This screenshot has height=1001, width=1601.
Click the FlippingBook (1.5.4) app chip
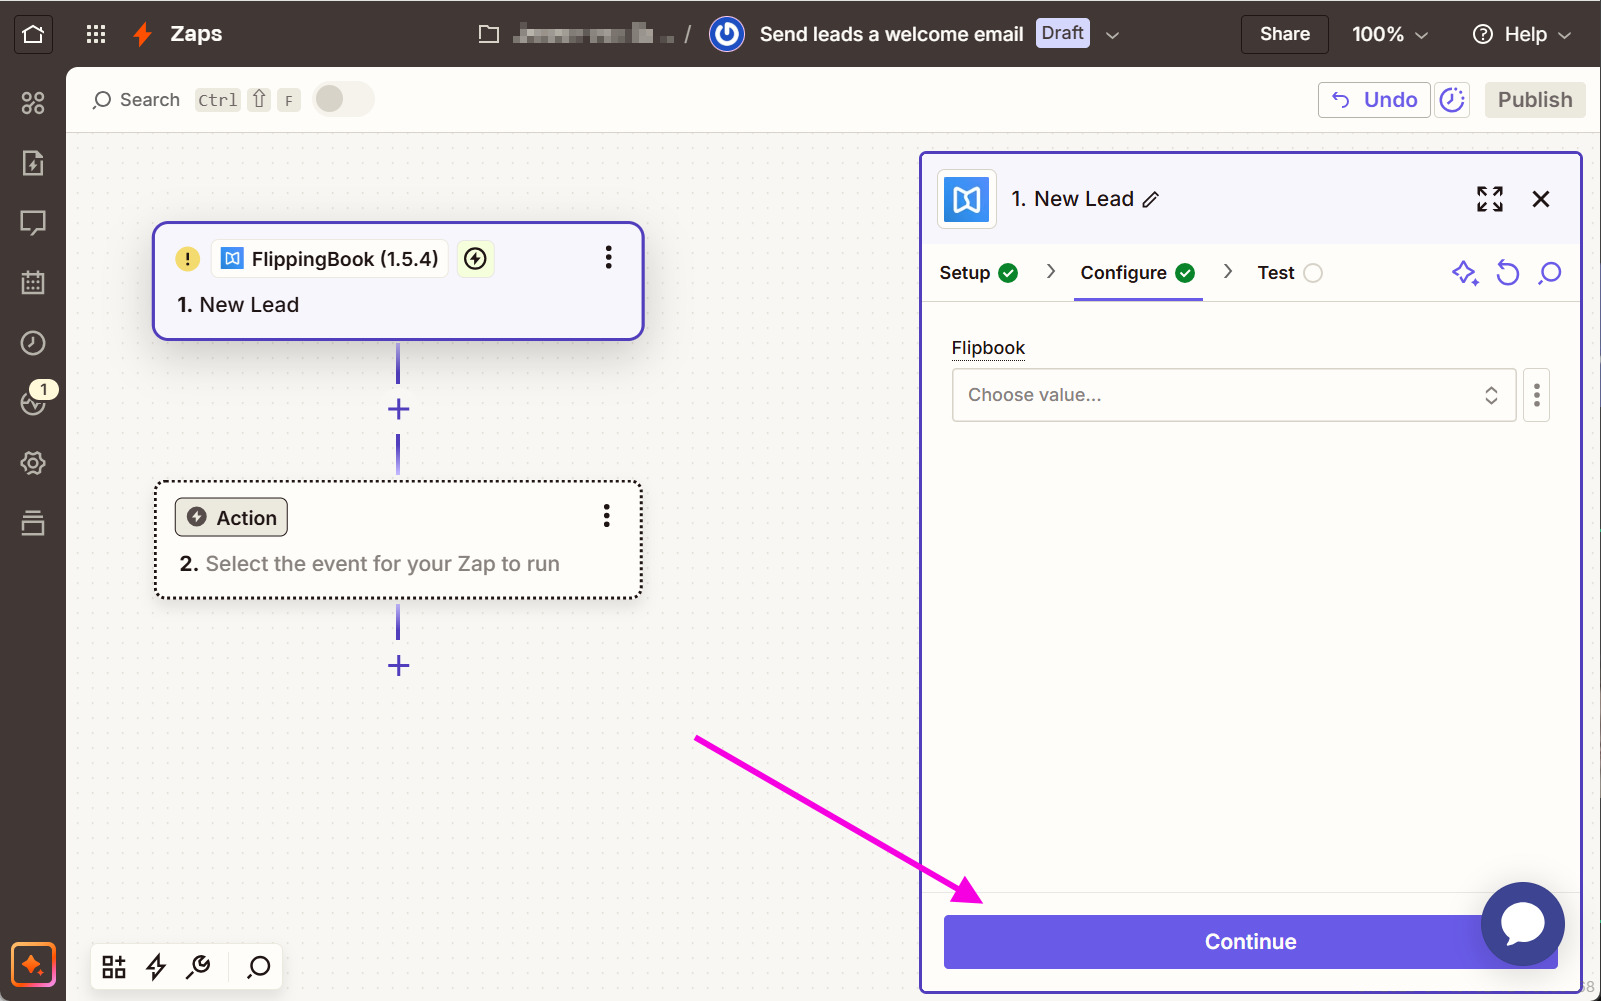click(330, 259)
